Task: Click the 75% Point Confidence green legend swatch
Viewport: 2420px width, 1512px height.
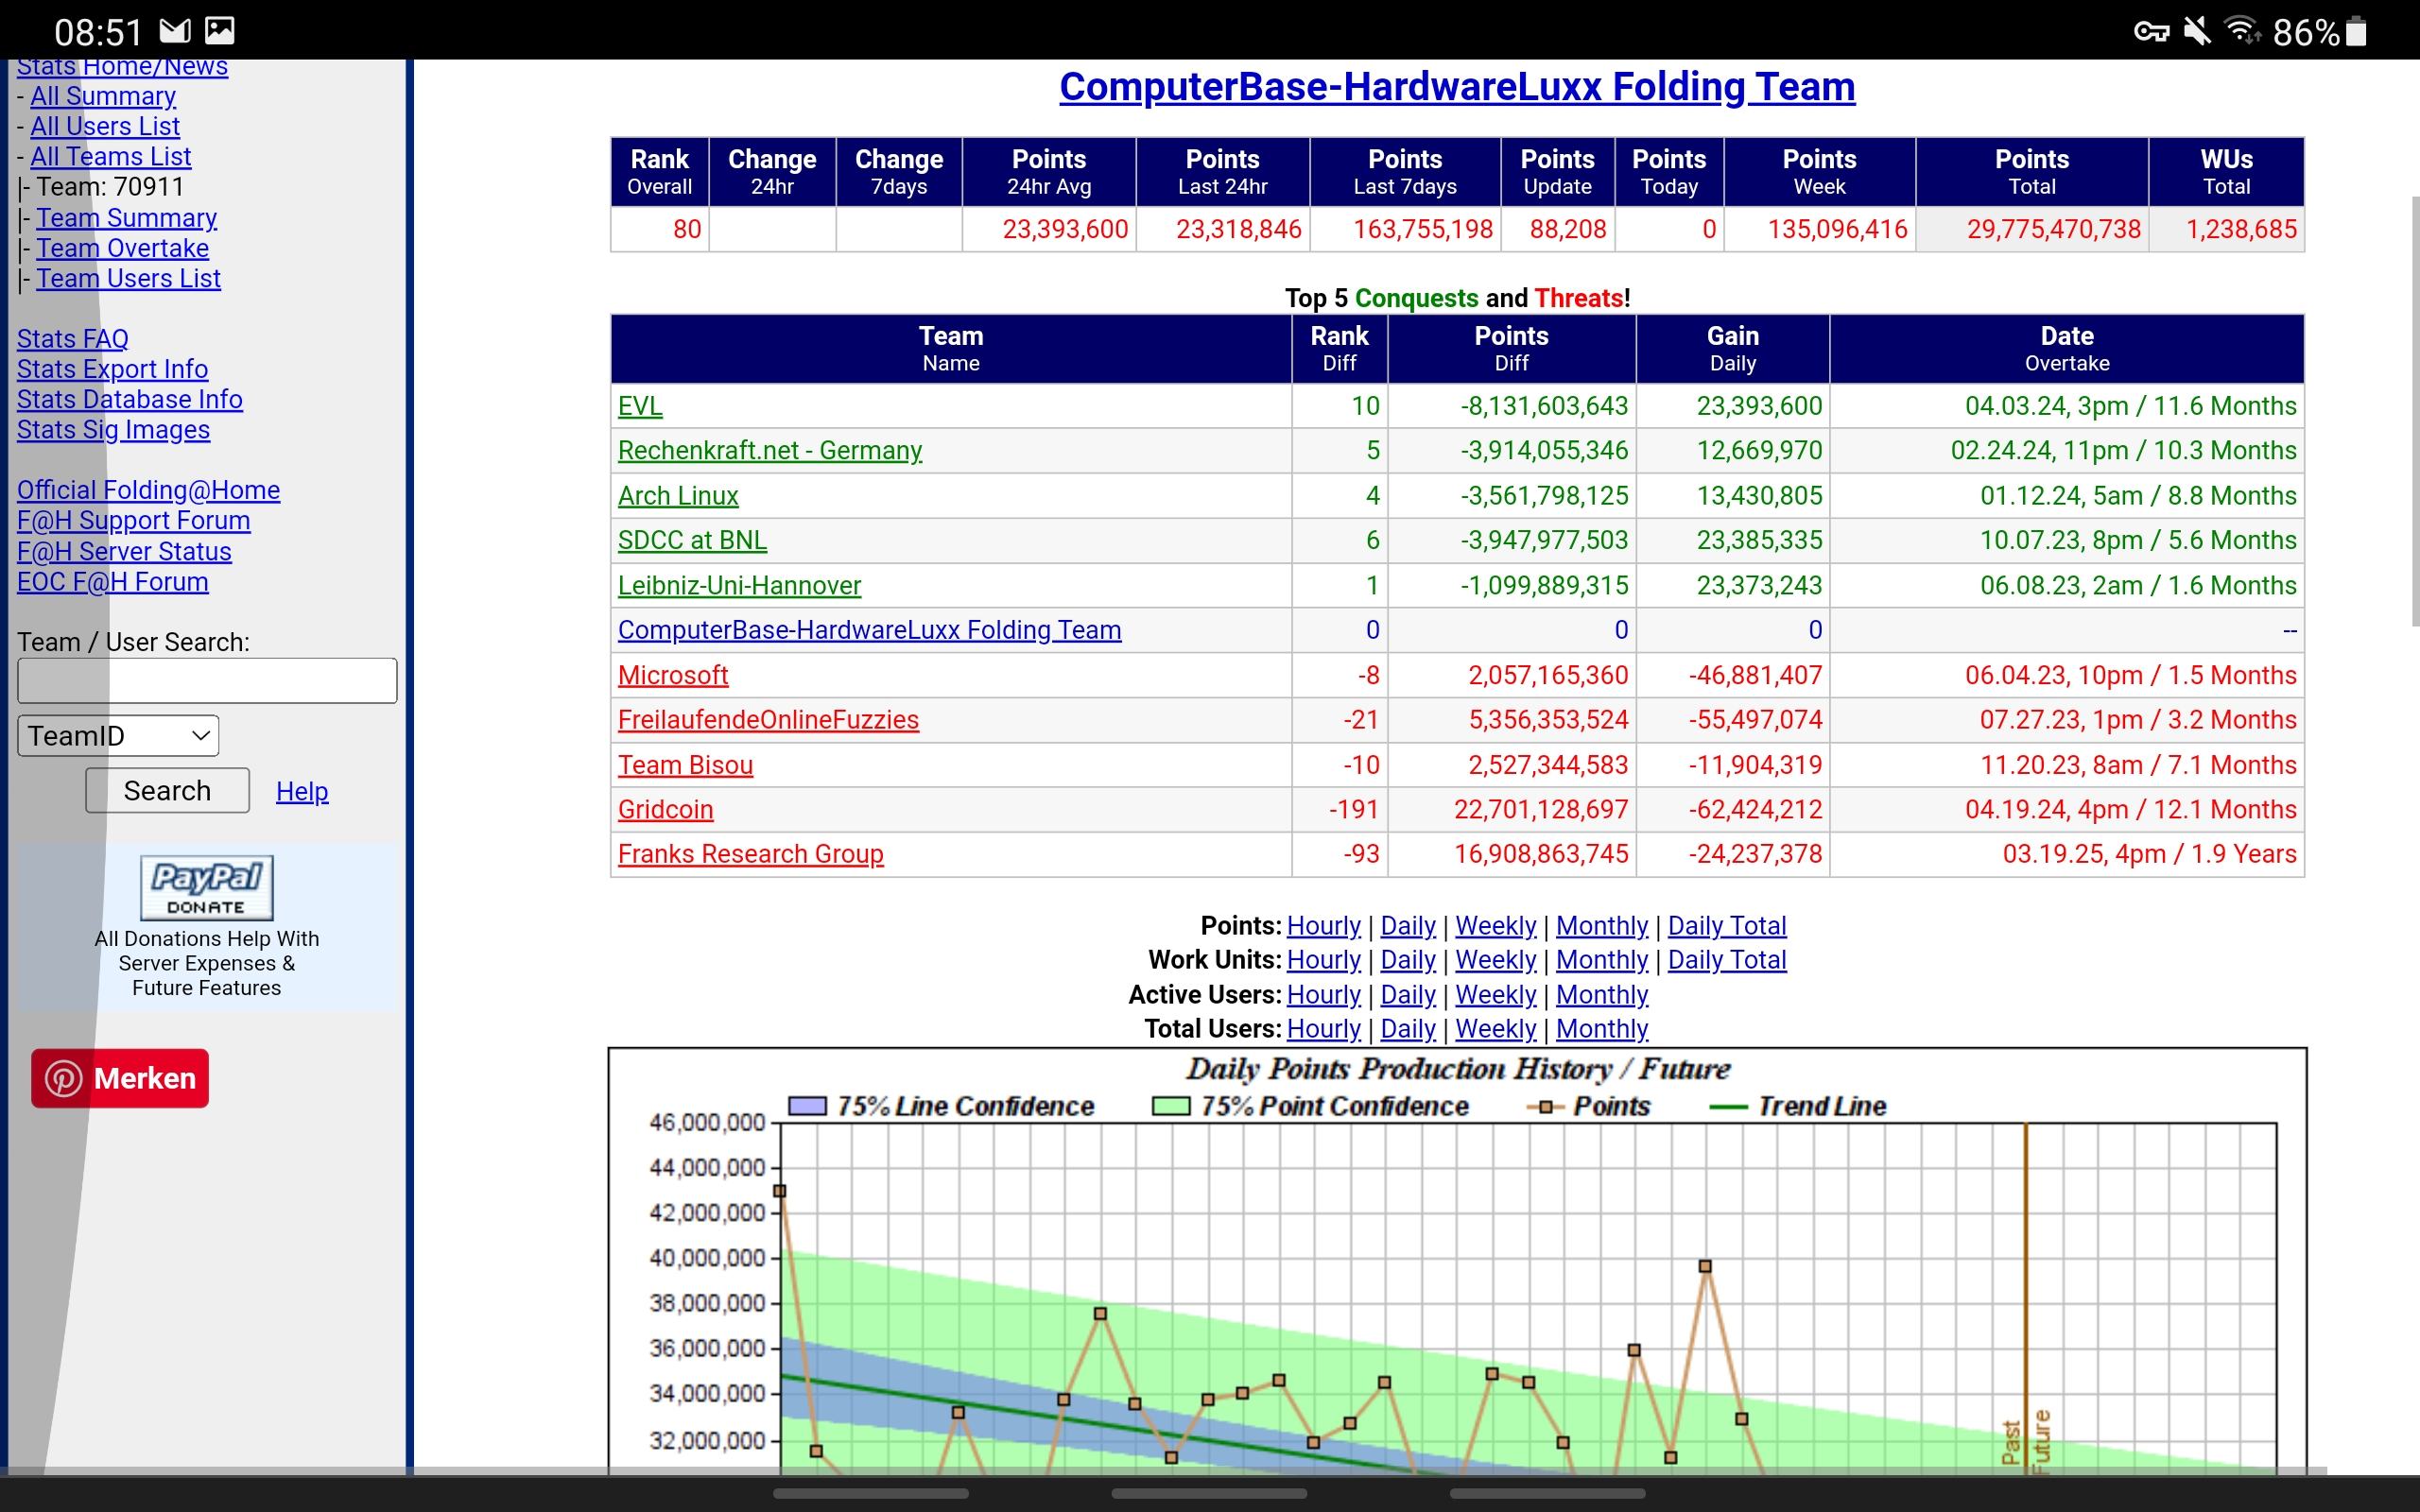Action: [1171, 1106]
